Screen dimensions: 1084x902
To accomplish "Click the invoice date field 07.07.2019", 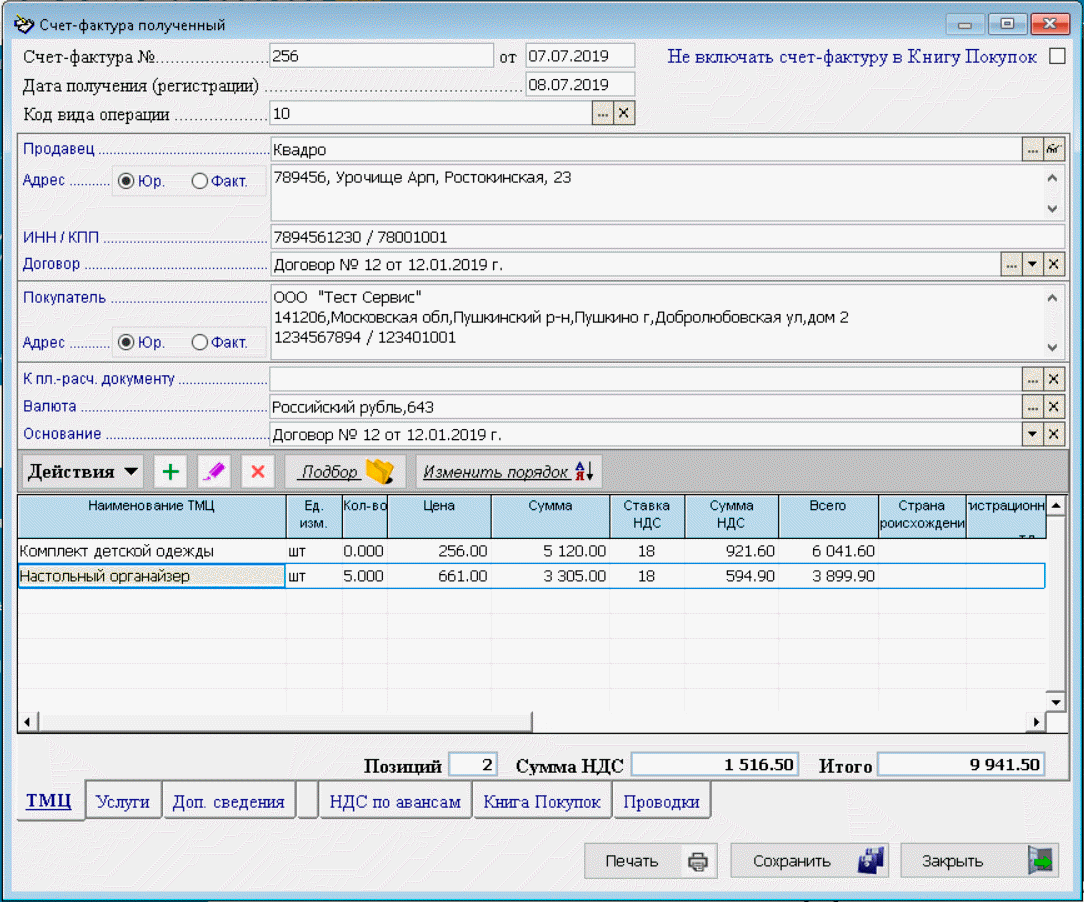I will point(580,56).
